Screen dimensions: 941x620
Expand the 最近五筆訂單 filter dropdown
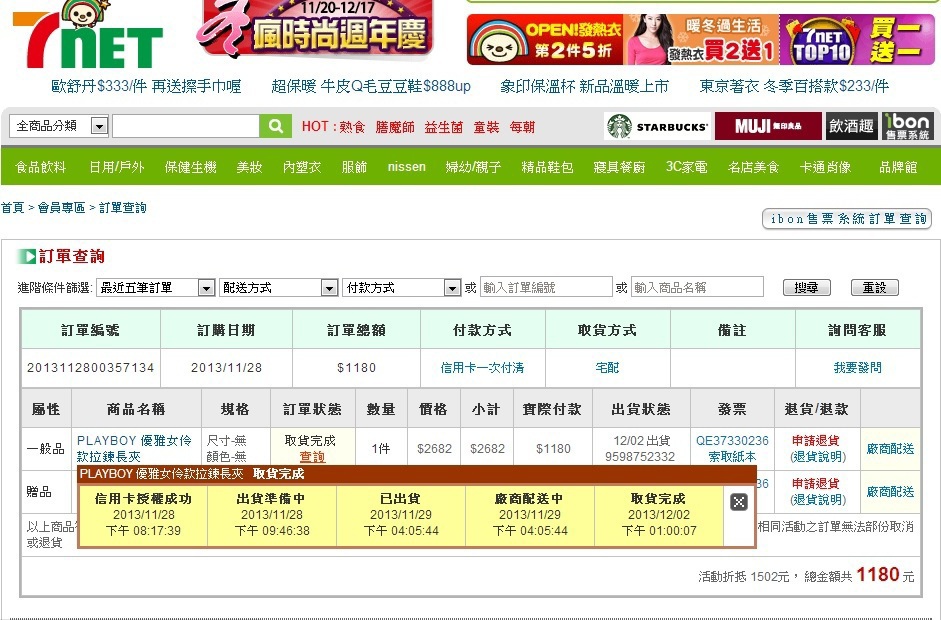click(155, 288)
